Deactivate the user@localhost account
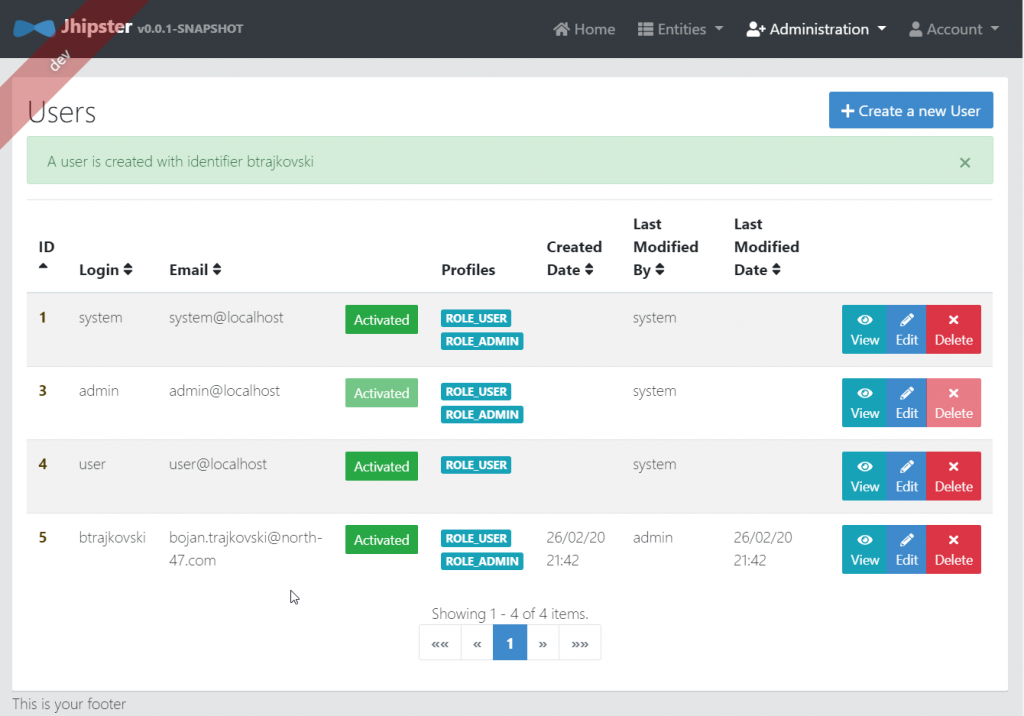The height and width of the screenshot is (716, 1024). tap(381, 466)
